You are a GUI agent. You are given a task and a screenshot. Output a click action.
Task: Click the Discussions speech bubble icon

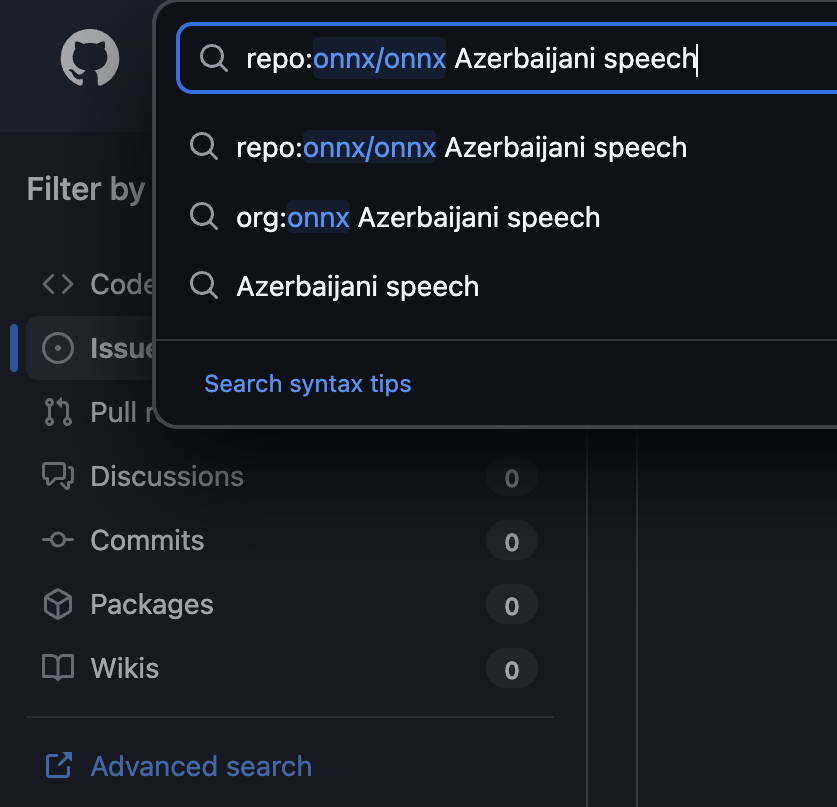click(58, 476)
